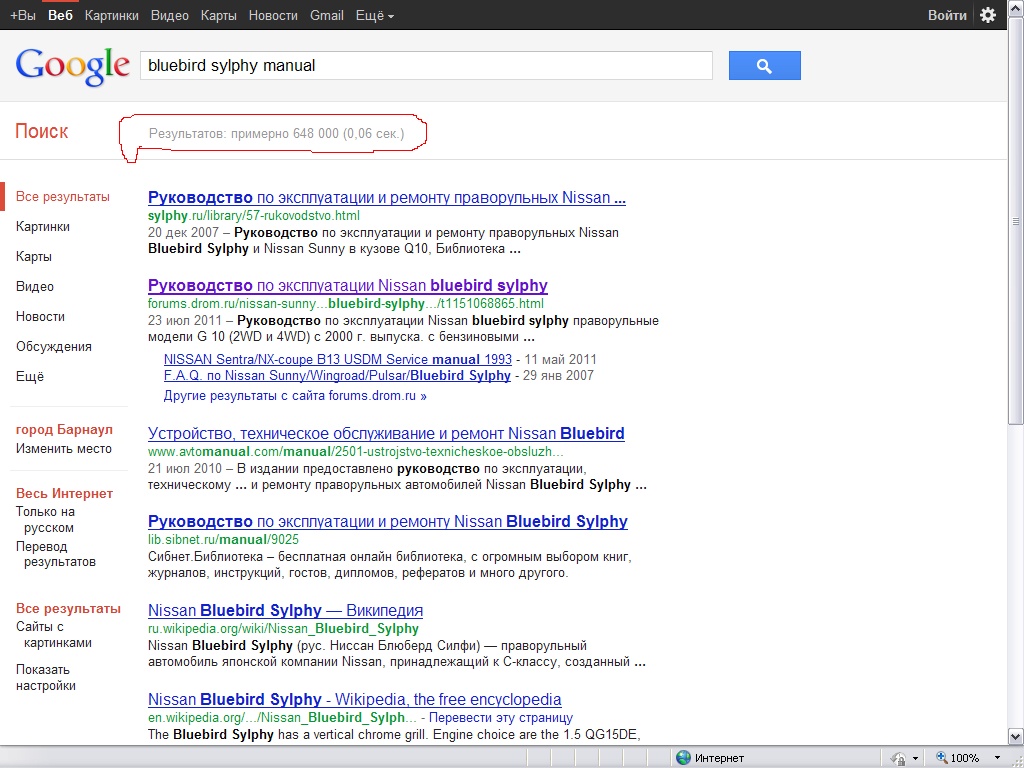The image size is (1024, 768).
Task: Choose Только на русском filter
Action: tap(45, 520)
